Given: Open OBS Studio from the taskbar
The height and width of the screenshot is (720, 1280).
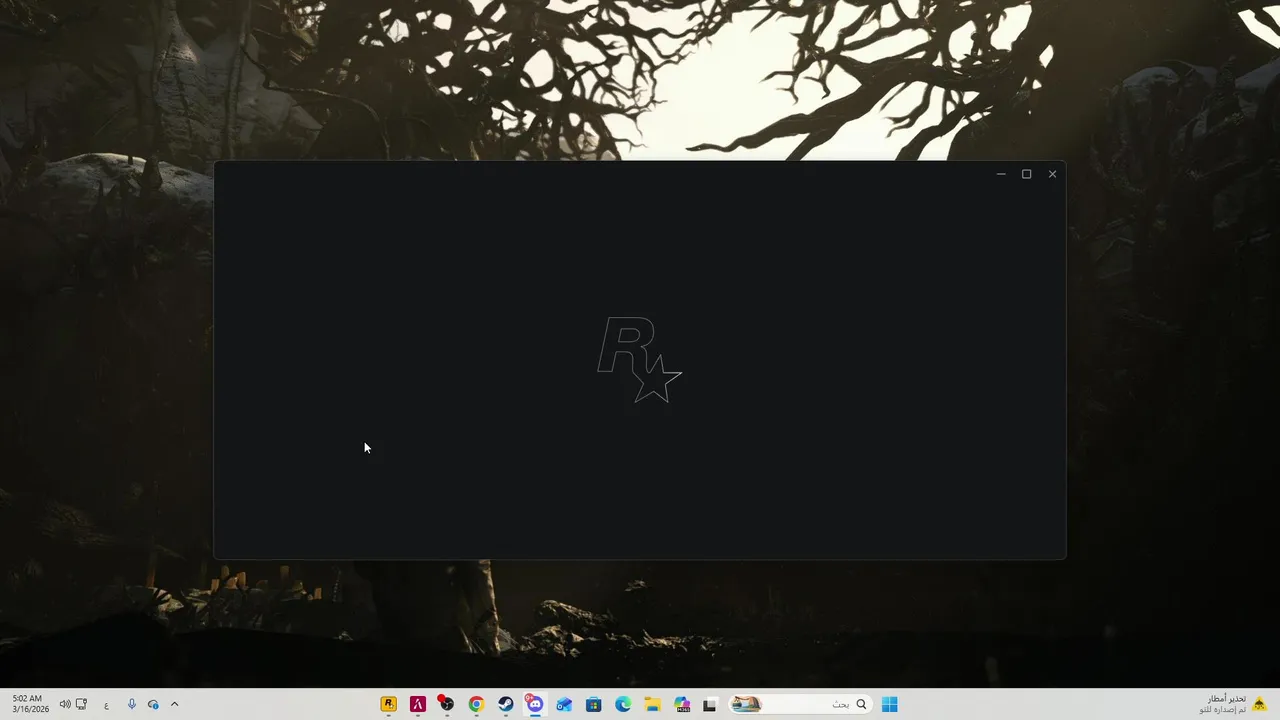Looking at the screenshot, I should point(447,704).
